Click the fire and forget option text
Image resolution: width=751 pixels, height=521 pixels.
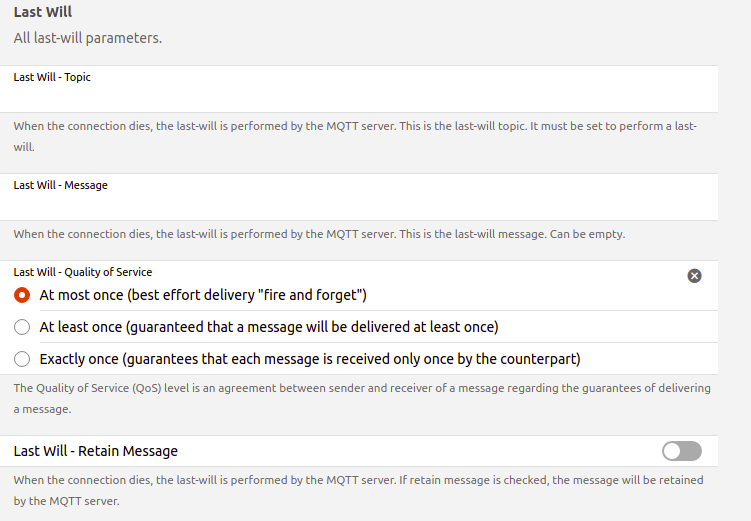203,295
